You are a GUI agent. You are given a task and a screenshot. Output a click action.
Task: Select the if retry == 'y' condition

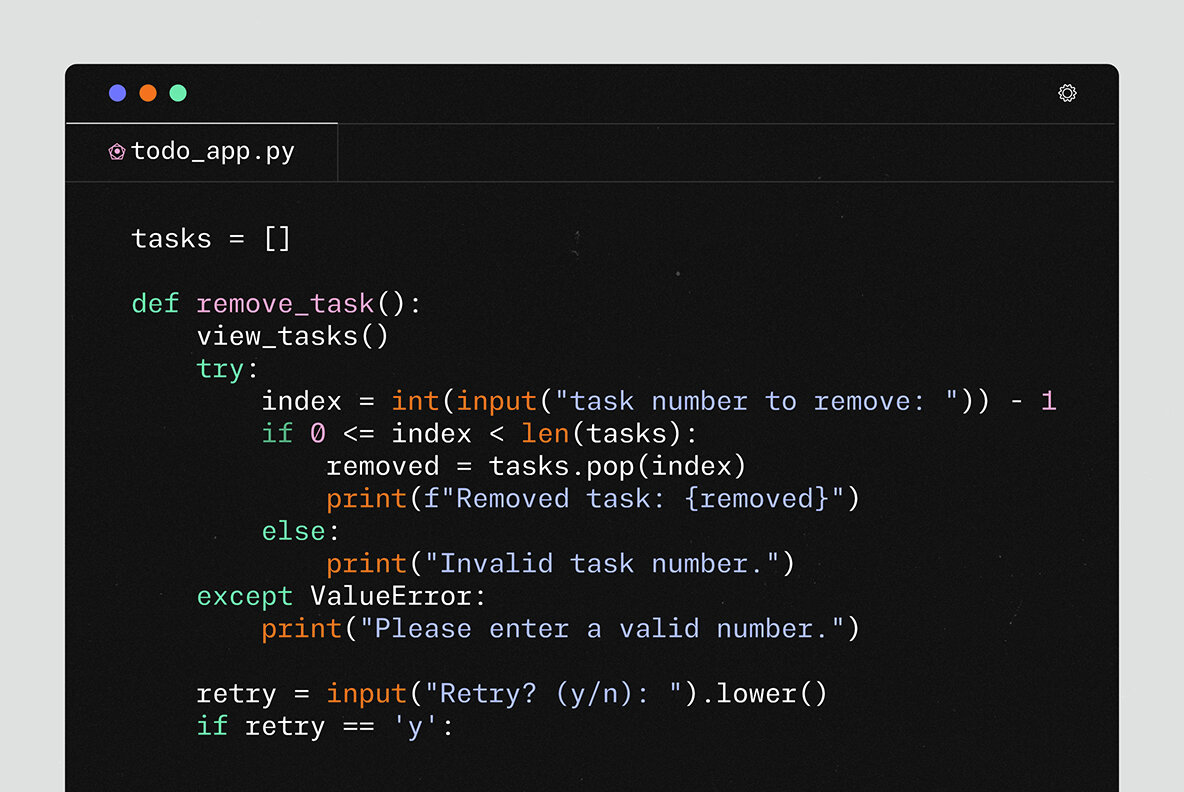(x=322, y=726)
